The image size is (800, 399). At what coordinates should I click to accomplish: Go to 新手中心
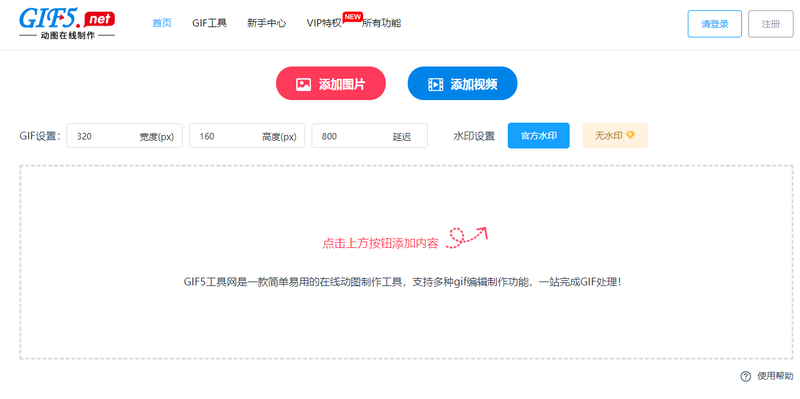click(x=266, y=23)
